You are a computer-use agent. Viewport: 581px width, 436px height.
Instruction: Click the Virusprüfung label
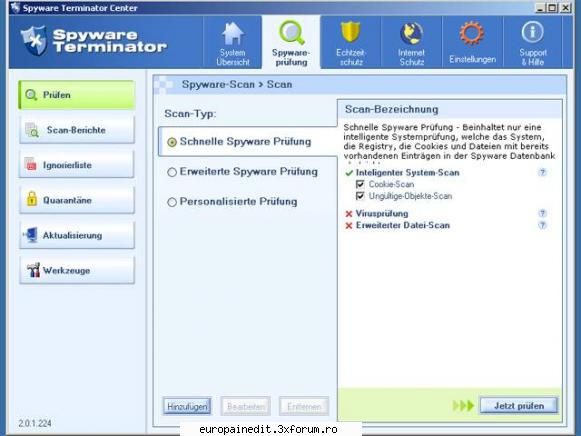[x=382, y=213]
